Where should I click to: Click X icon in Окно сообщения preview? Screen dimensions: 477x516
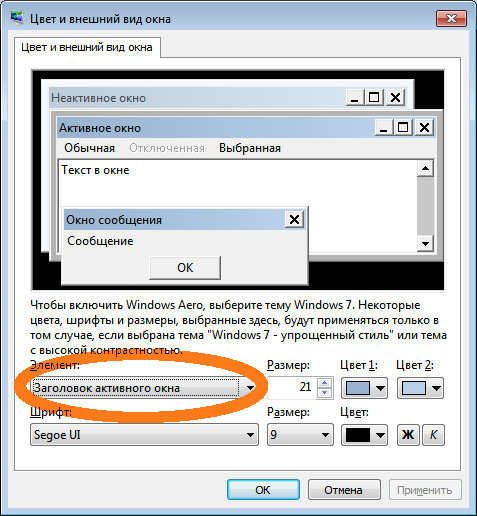294,220
